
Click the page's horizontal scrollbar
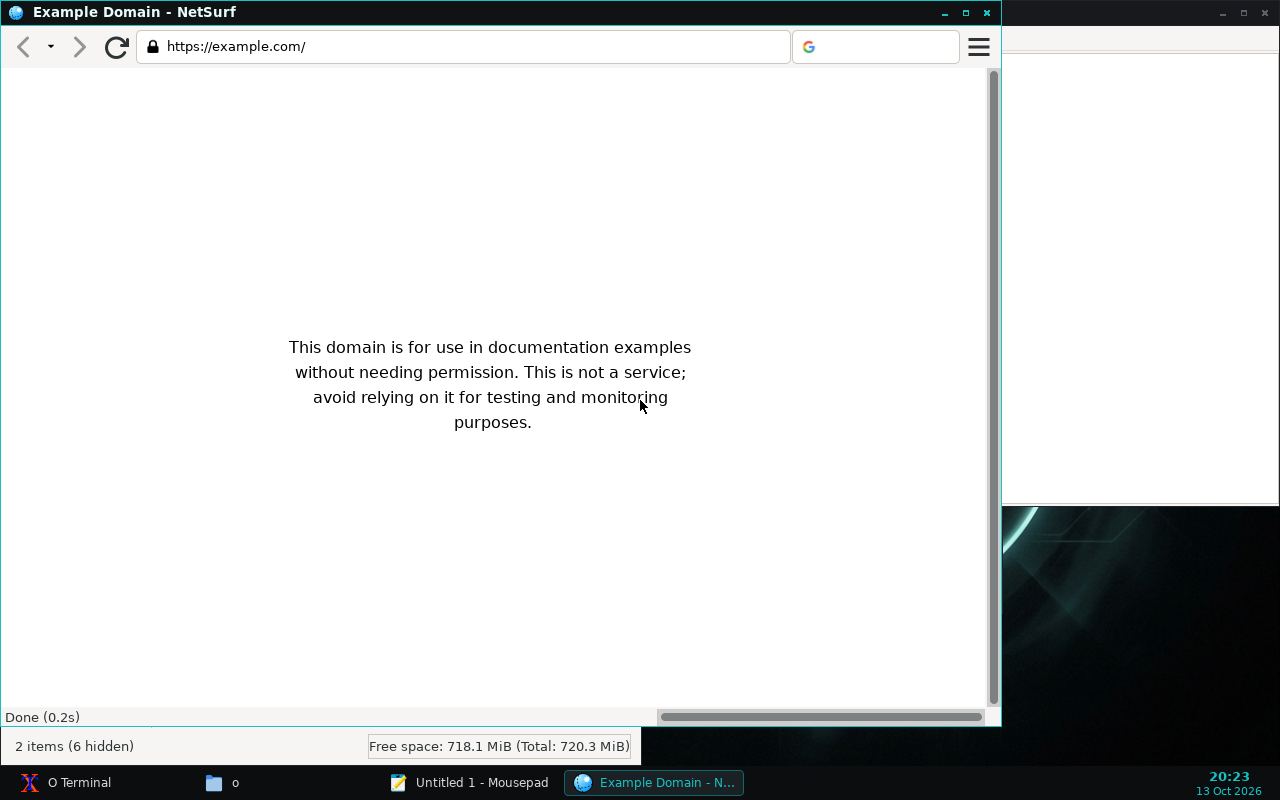click(821, 717)
